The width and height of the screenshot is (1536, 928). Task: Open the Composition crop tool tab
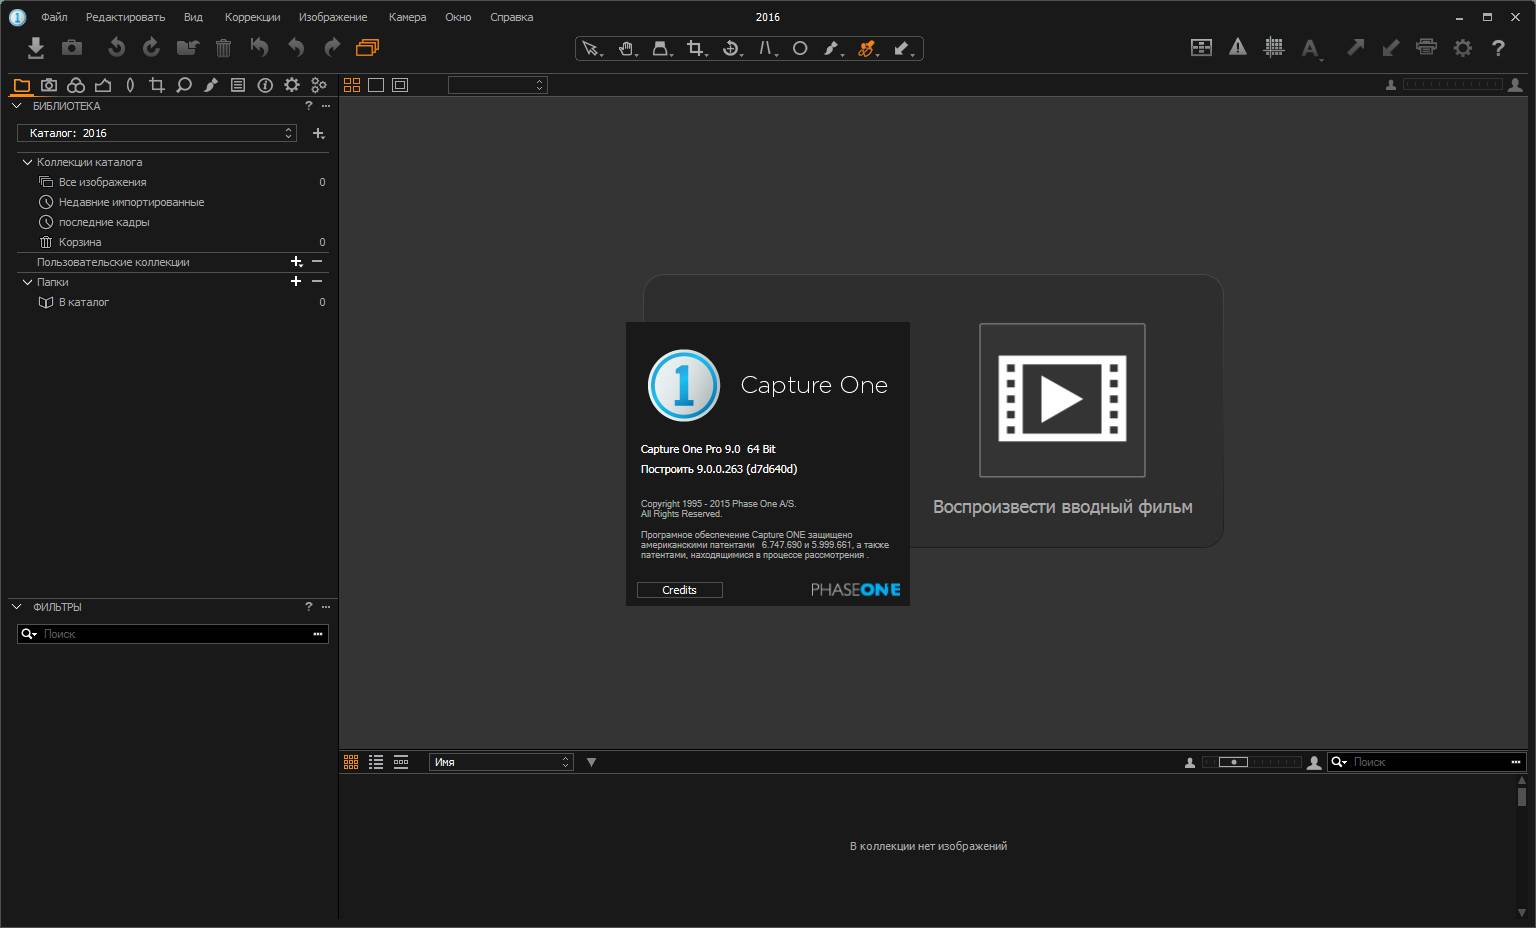pos(157,85)
